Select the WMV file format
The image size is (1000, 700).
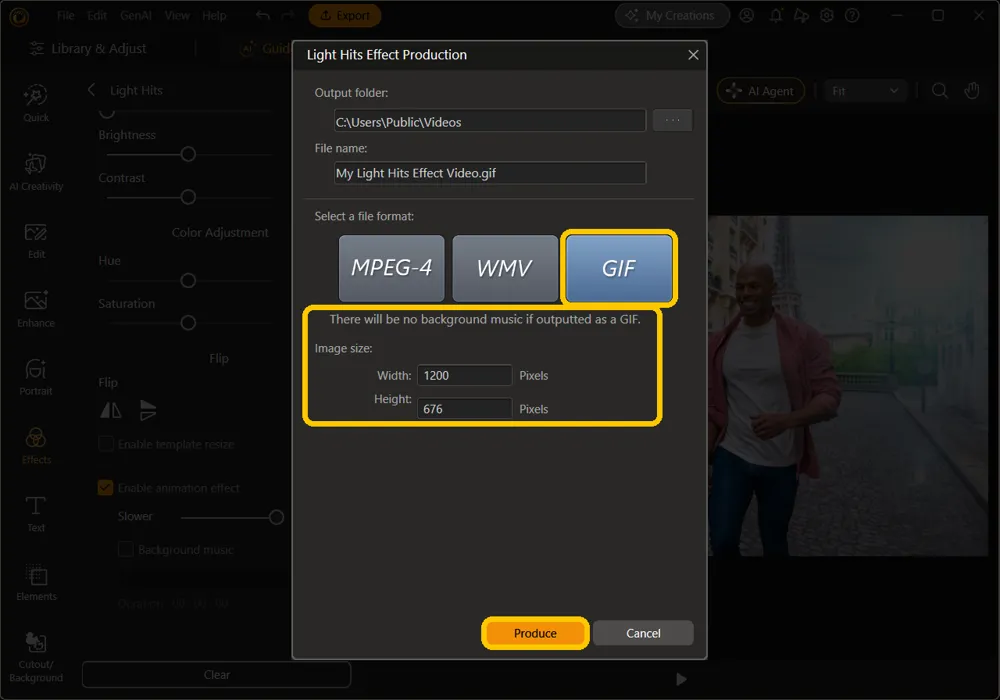(504, 268)
